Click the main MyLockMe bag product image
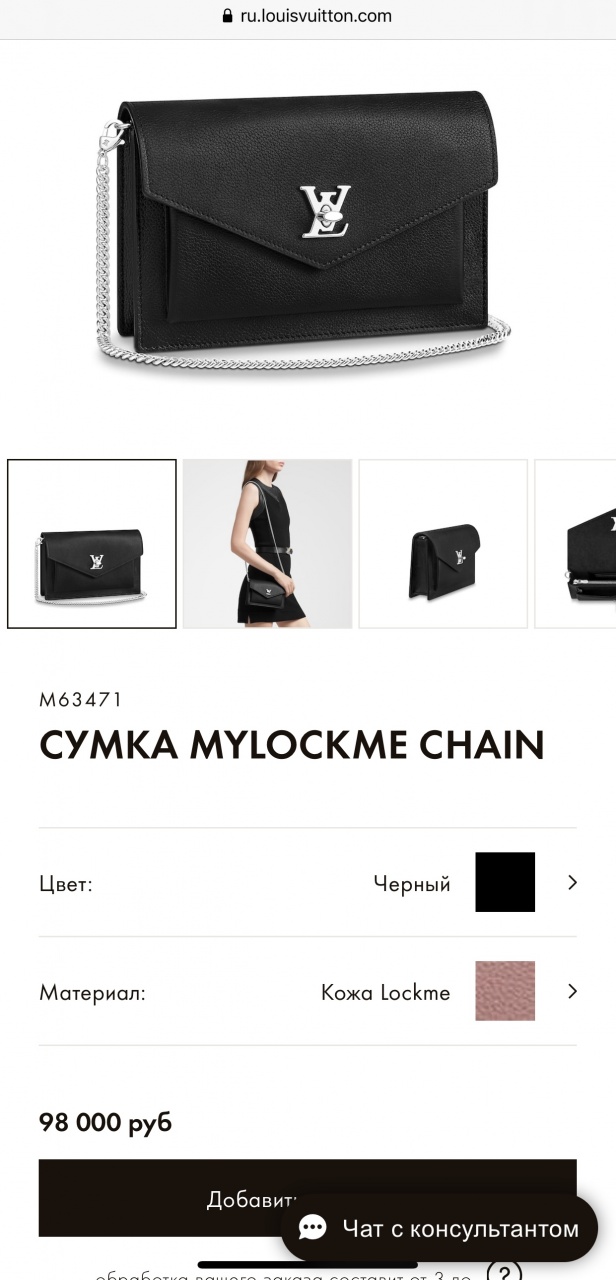The image size is (616, 1280). coord(308,235)
